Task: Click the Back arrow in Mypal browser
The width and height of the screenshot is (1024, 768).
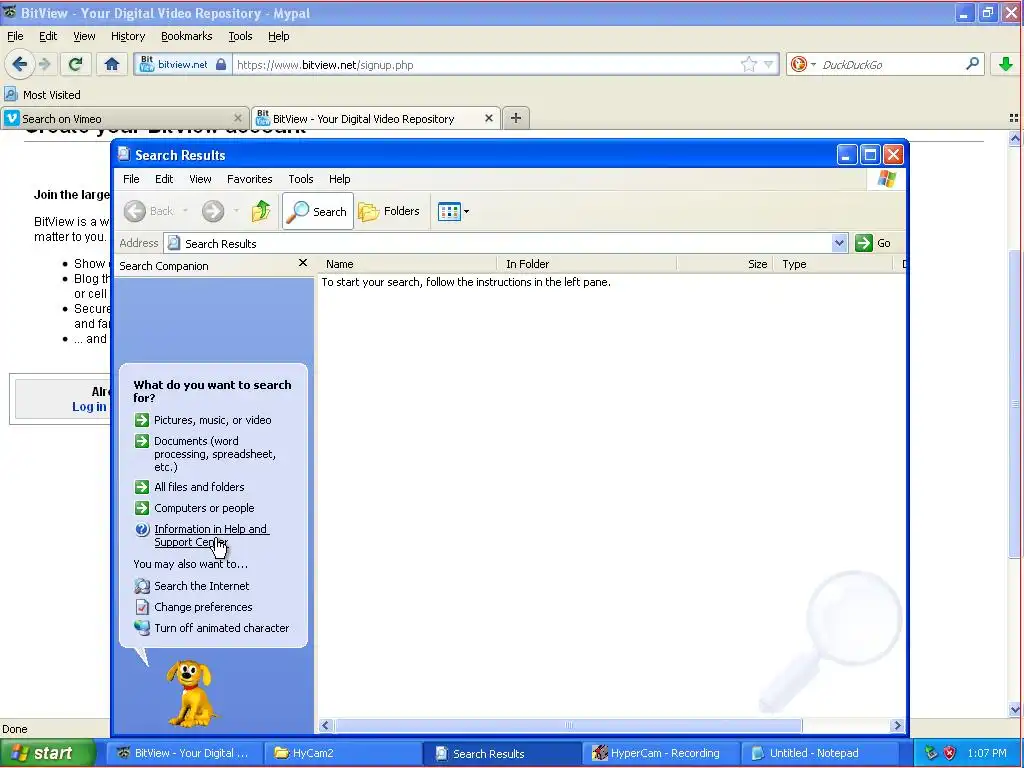Action: (19, 64)
